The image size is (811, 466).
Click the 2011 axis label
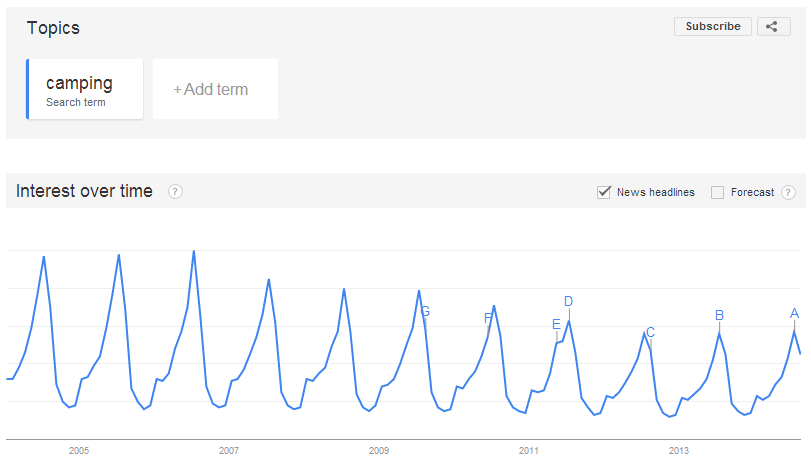[529, 450]
